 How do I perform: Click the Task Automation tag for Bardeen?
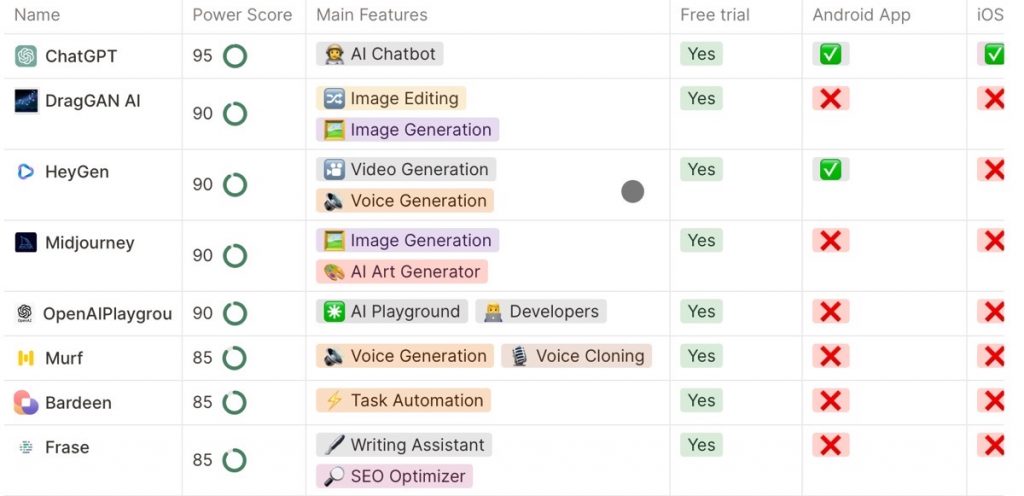tap(404, 401)
